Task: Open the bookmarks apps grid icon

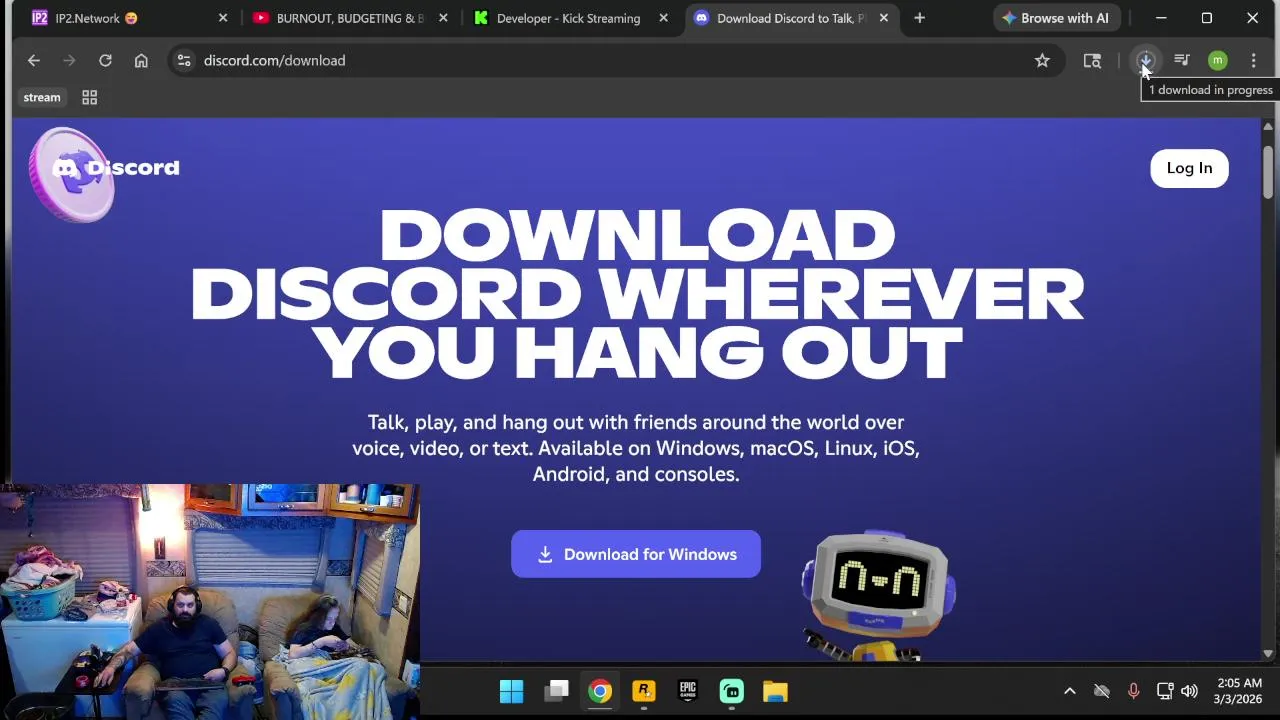Action: point(89,97)
